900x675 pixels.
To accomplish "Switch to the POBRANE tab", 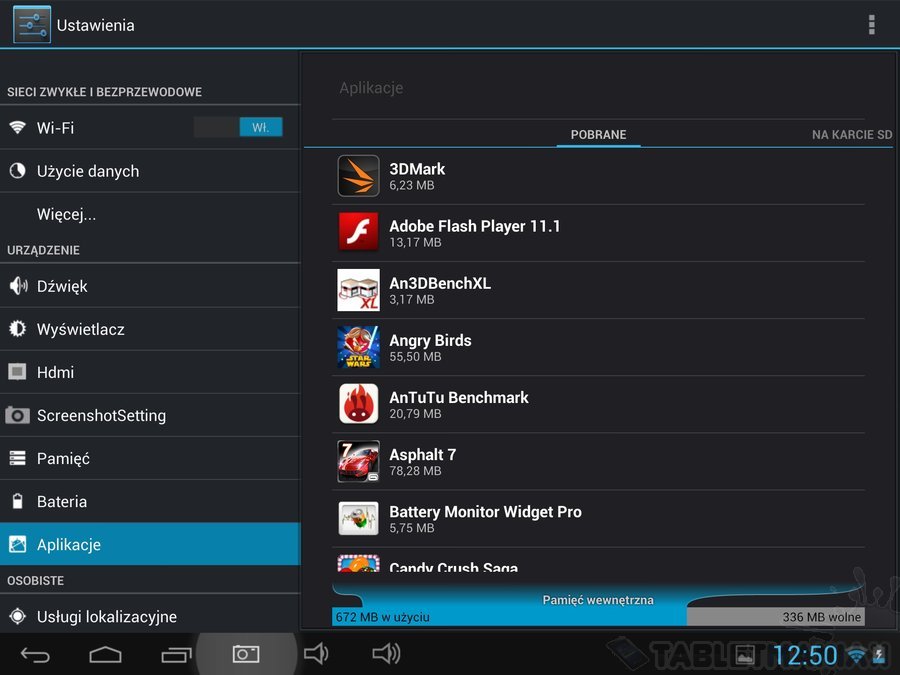I will [598, 135].
